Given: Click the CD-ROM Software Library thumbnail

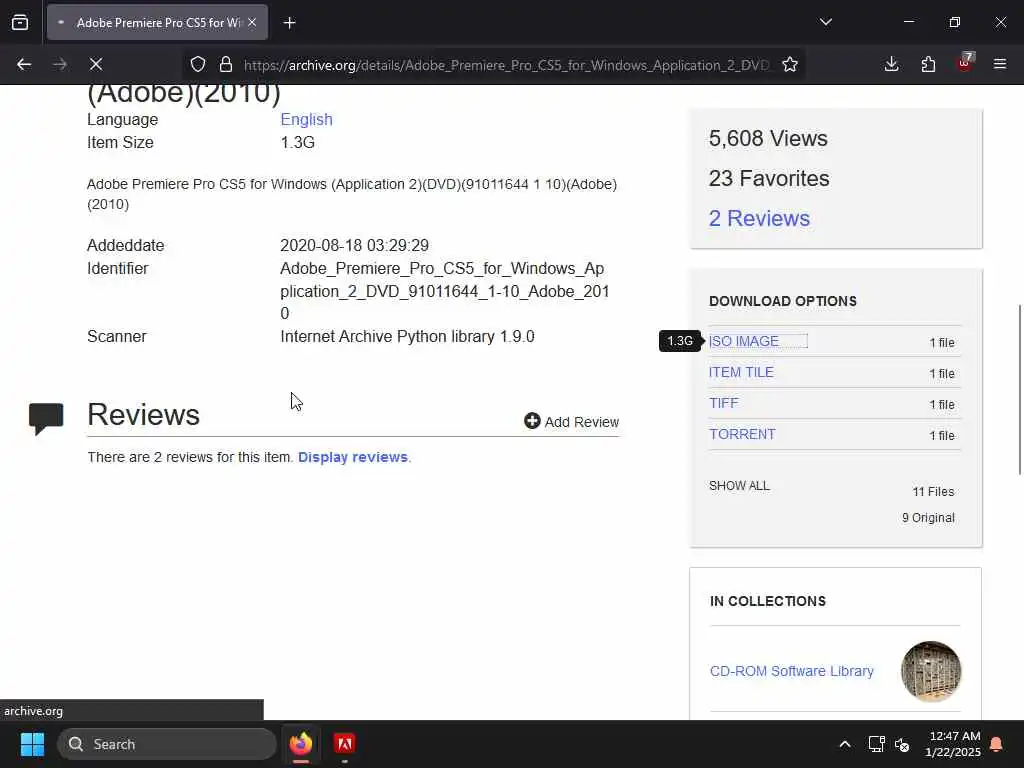Looking at the screenshot, I should pos(931,671).
